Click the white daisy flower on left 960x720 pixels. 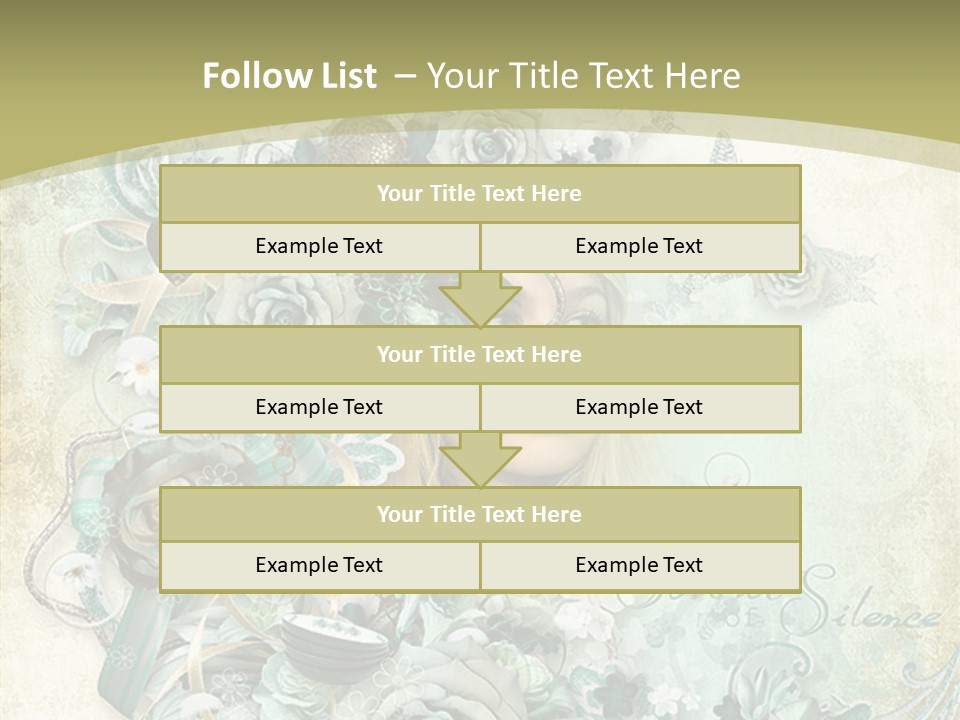coord(139,366)
